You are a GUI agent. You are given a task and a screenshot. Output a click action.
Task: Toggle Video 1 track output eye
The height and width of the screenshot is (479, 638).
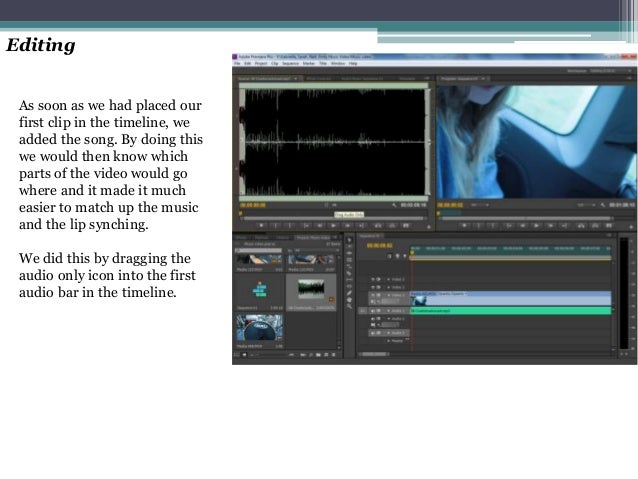[x=373, y=295]
